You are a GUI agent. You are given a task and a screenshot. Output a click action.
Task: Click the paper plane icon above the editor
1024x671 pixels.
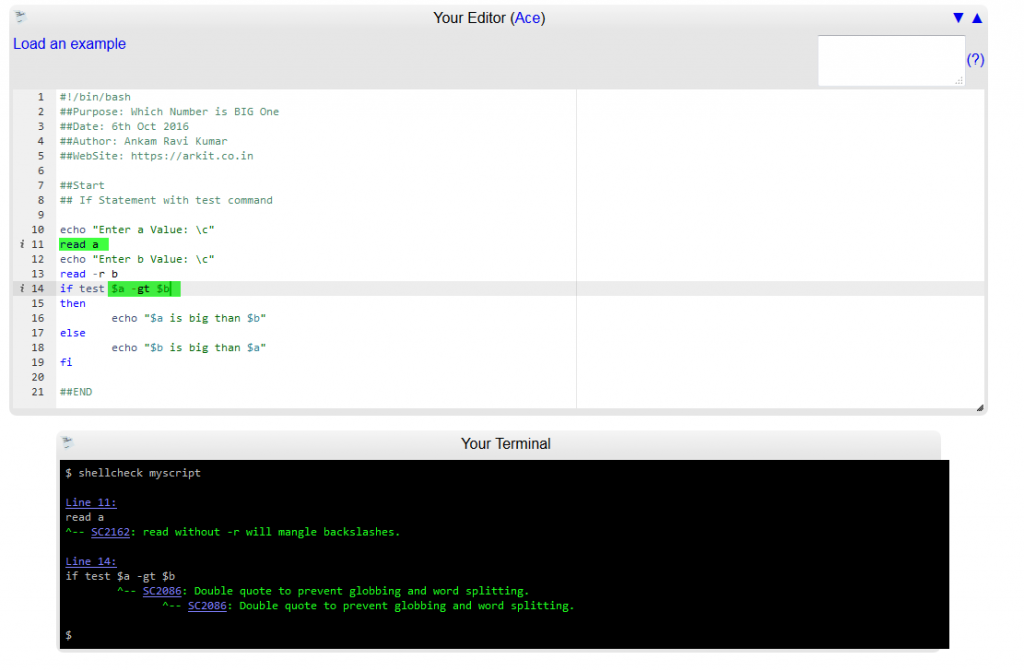19,16
